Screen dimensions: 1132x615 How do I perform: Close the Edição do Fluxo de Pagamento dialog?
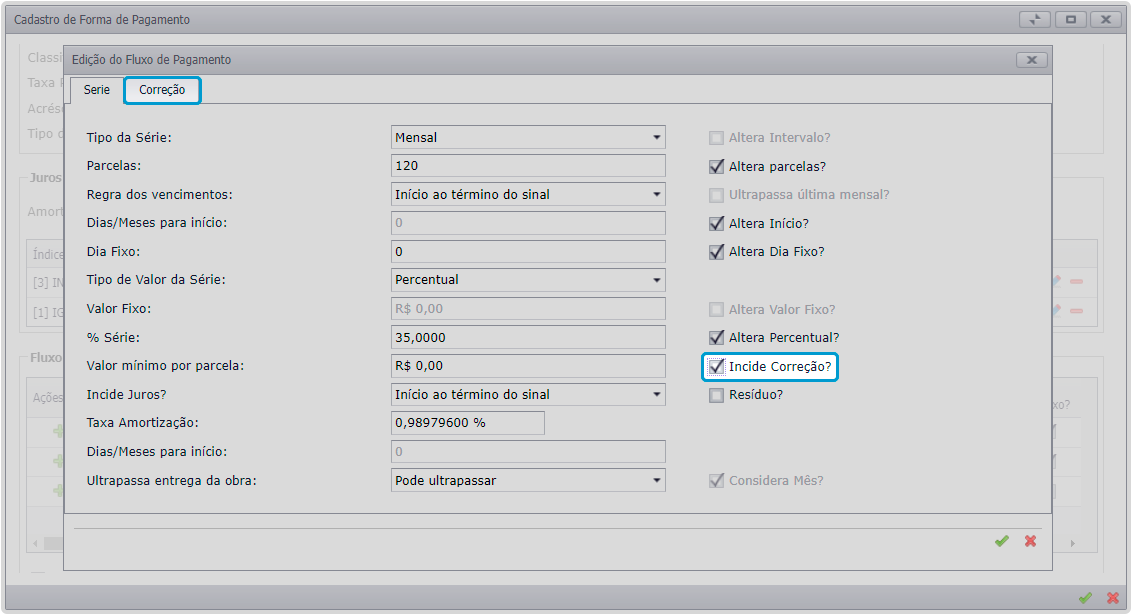[x=1032, y=60]
